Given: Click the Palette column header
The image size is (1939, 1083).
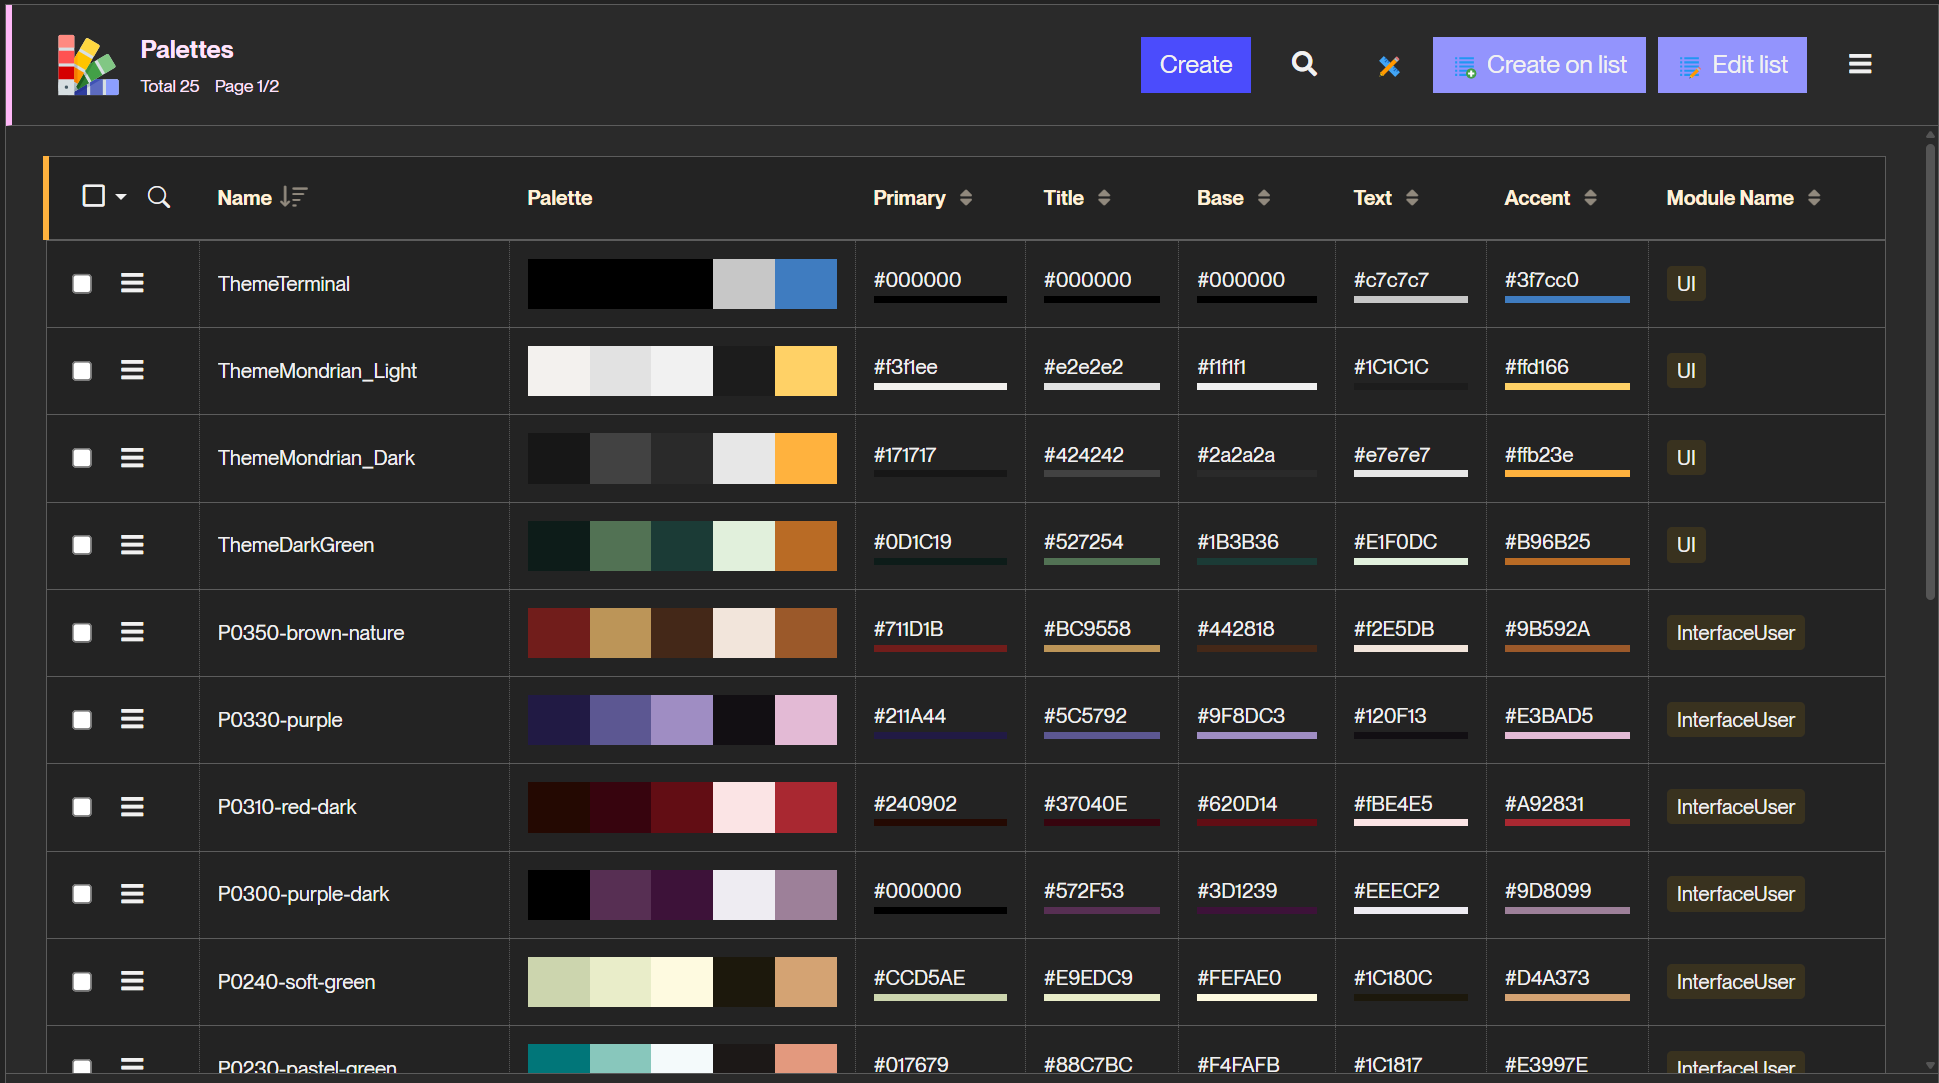Looking at the screenshot, I should point(560,198).
